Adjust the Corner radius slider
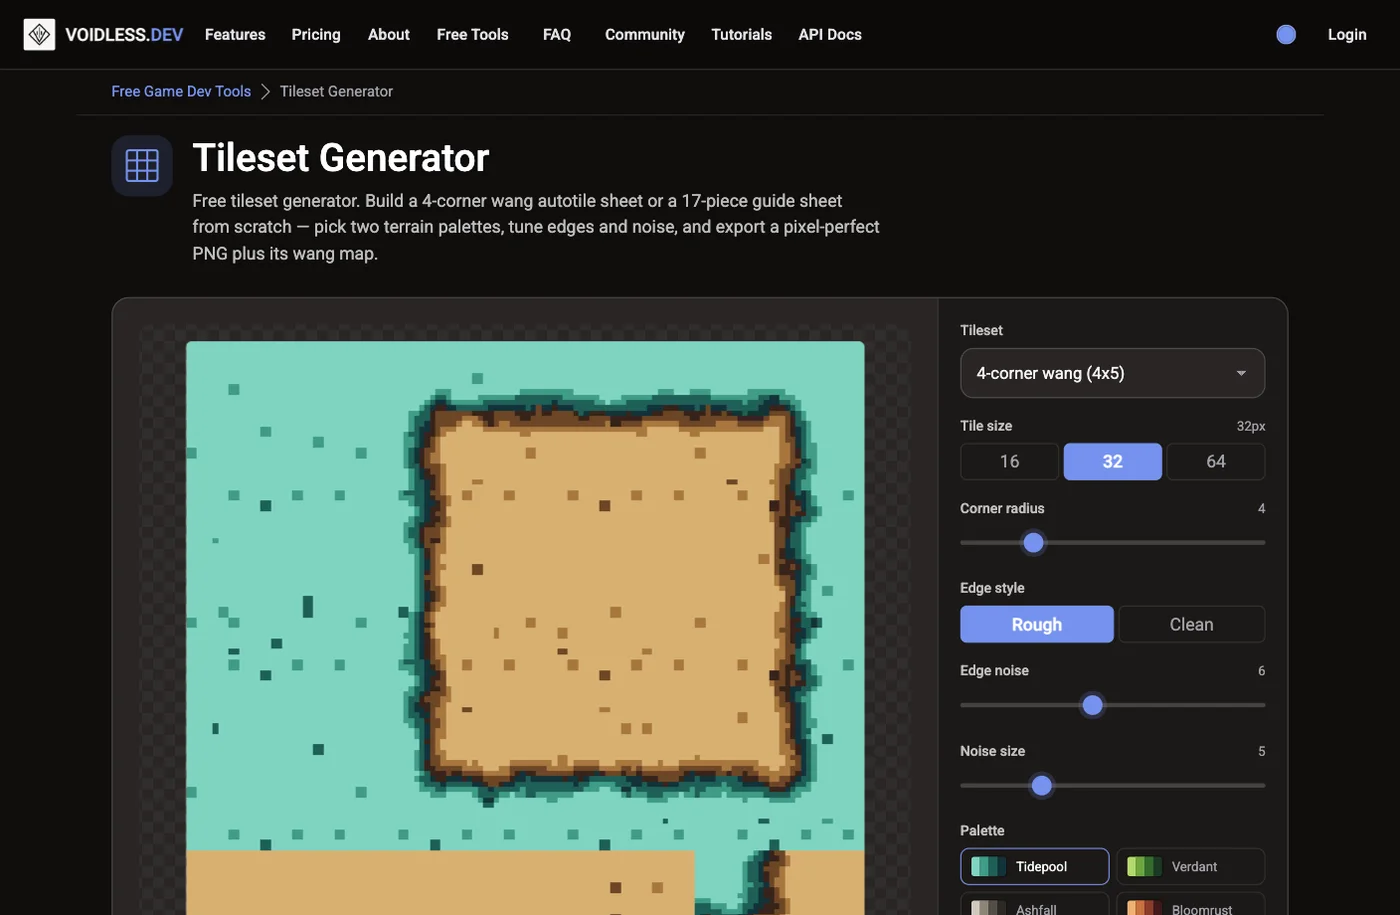Screen dimensions: 1400x915 click(x=1112, y=543)
